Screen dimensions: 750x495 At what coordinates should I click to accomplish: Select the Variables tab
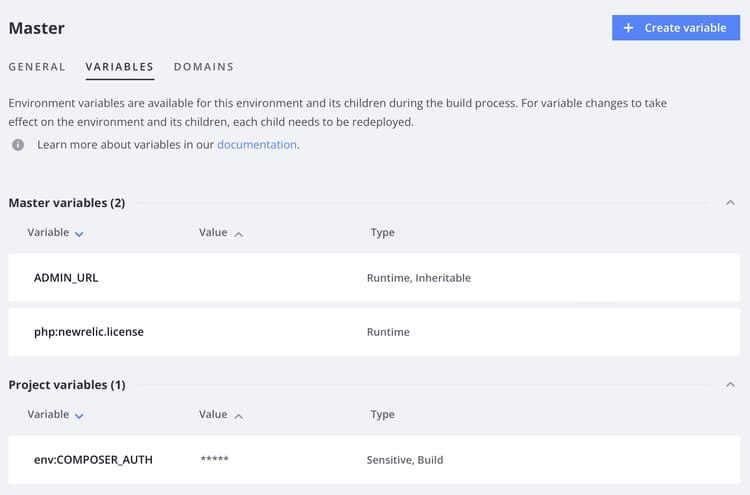pos(119,67)
